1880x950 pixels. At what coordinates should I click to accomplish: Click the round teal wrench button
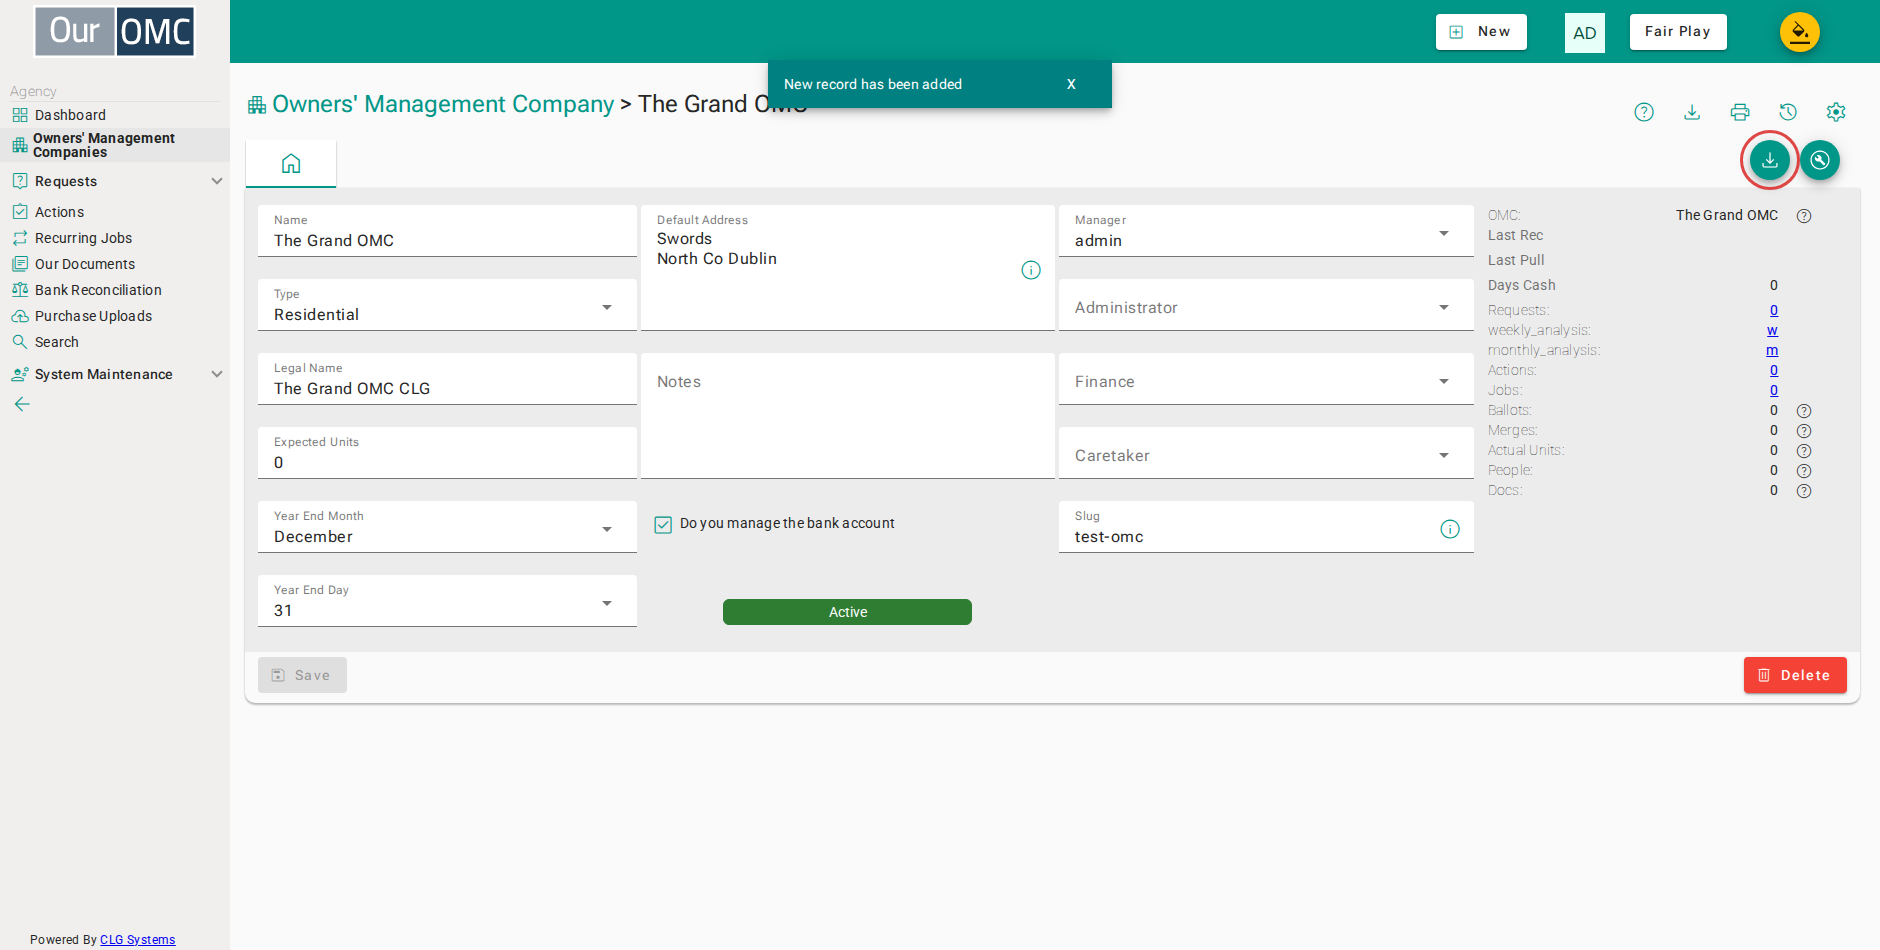click(1820, 160)
